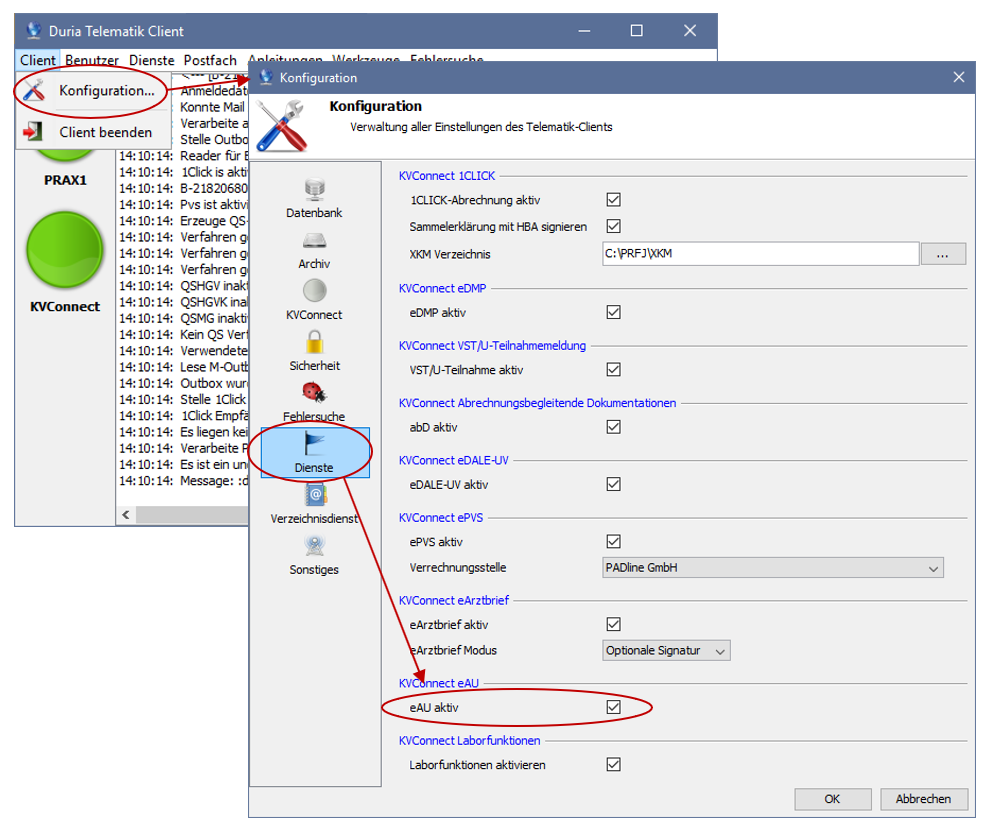Toggle the VST/U-Teilnahme aktiv checkbox
Screen dimensions: 990x832
tap(613, 370)
